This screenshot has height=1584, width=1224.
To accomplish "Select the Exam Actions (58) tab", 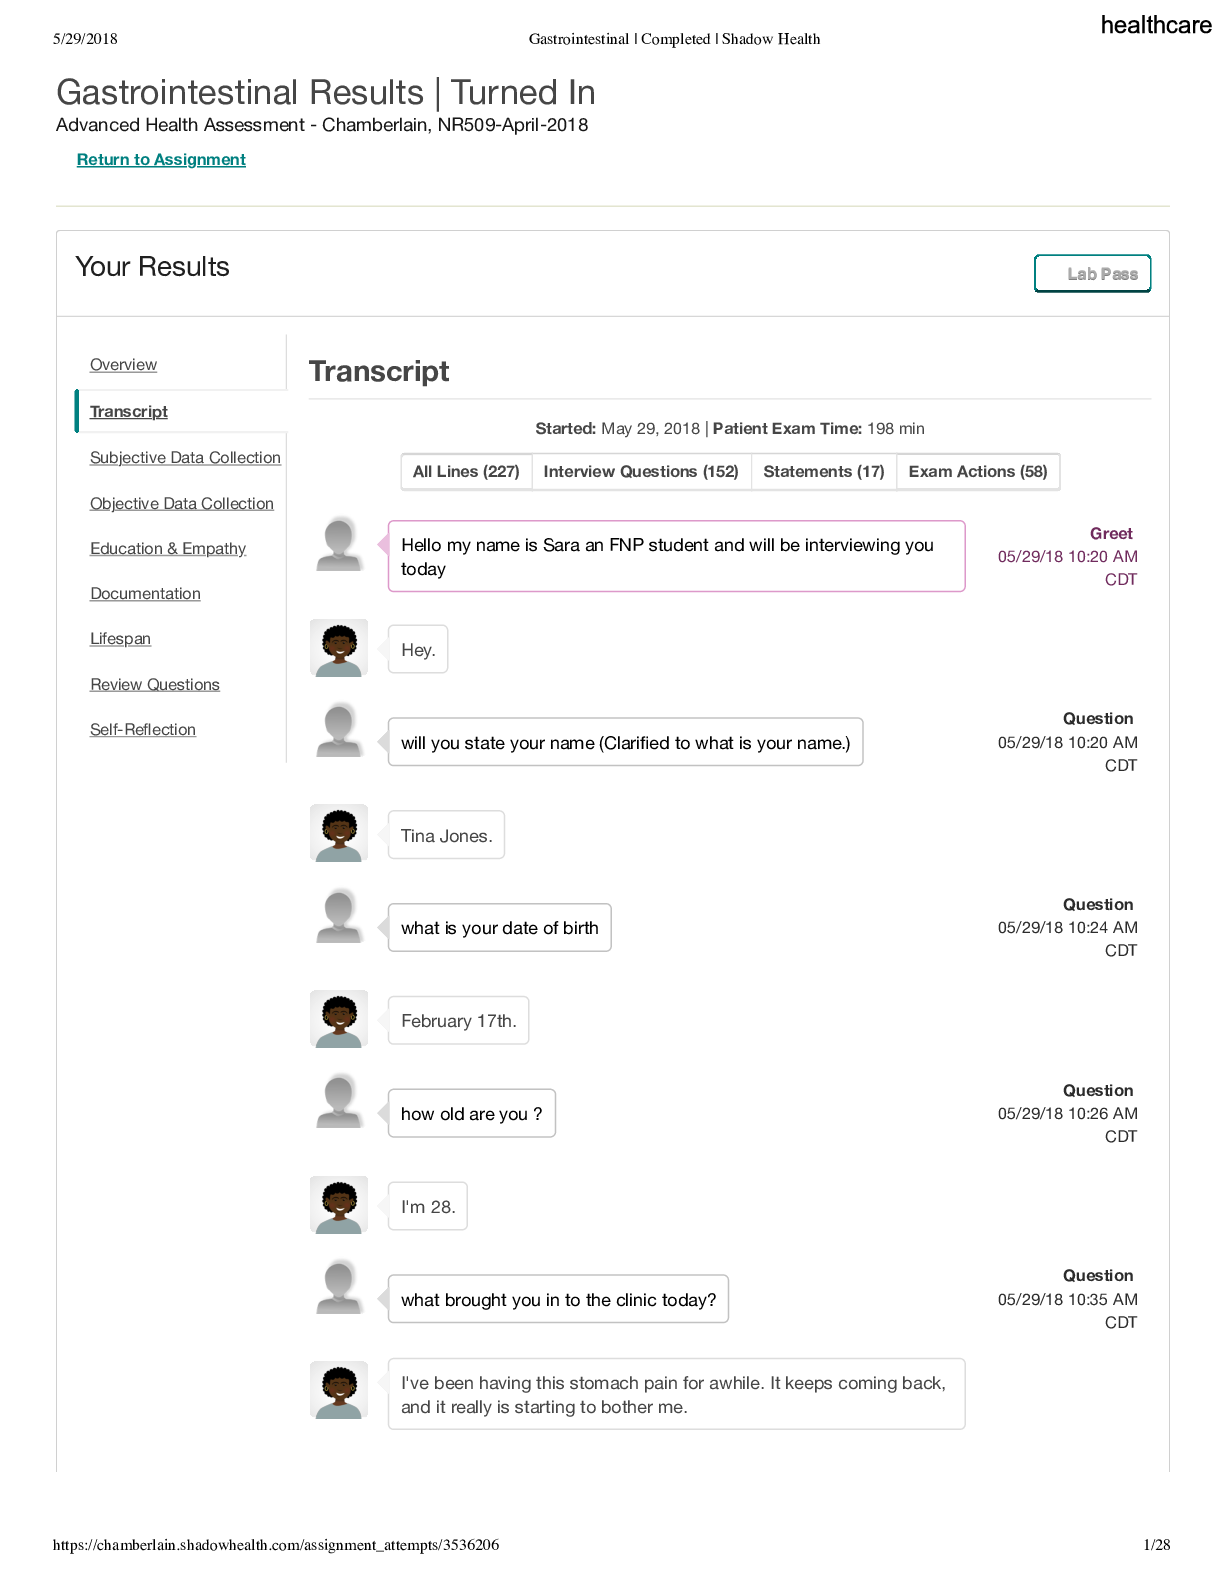I will 978,472.
